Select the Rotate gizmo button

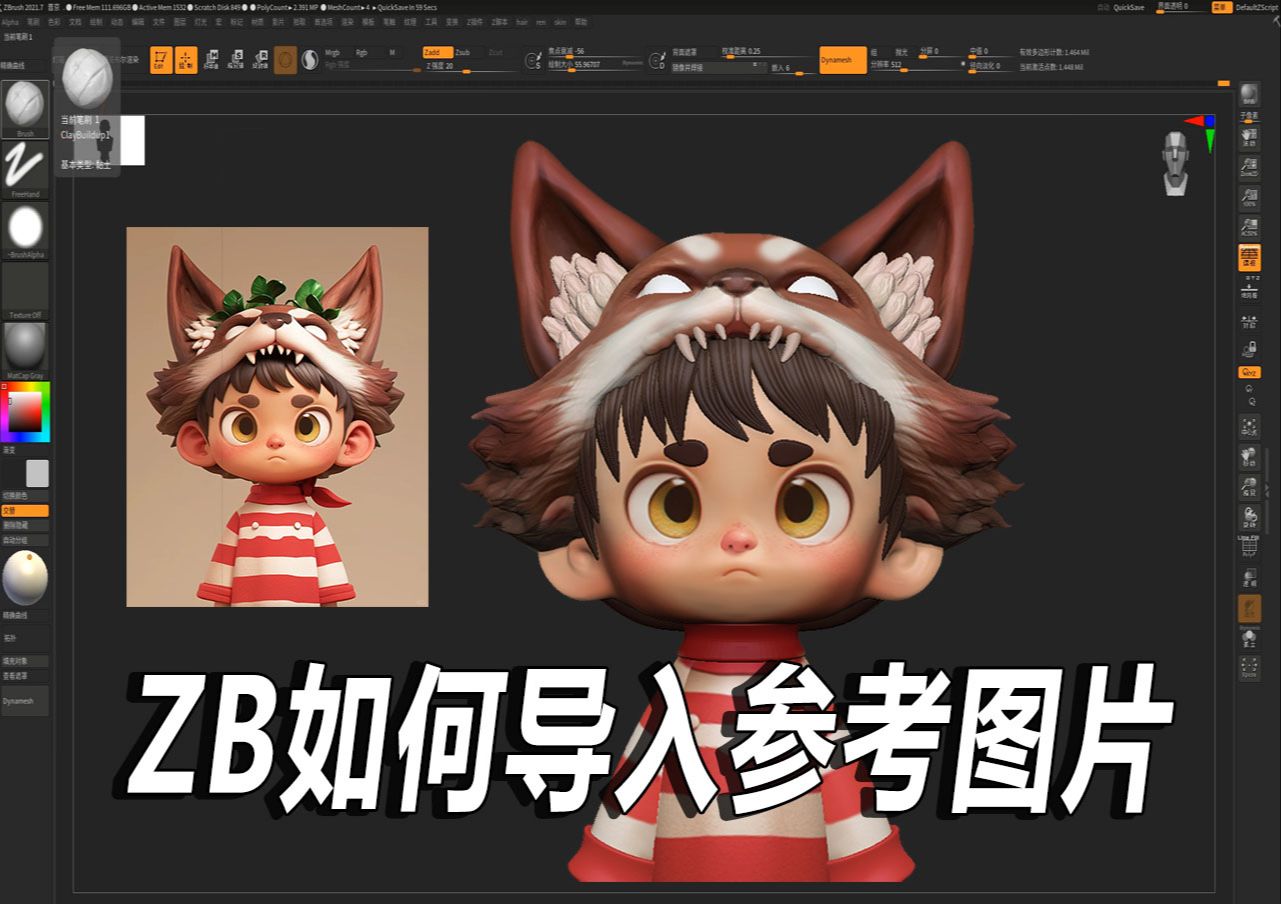click(260, 60)
